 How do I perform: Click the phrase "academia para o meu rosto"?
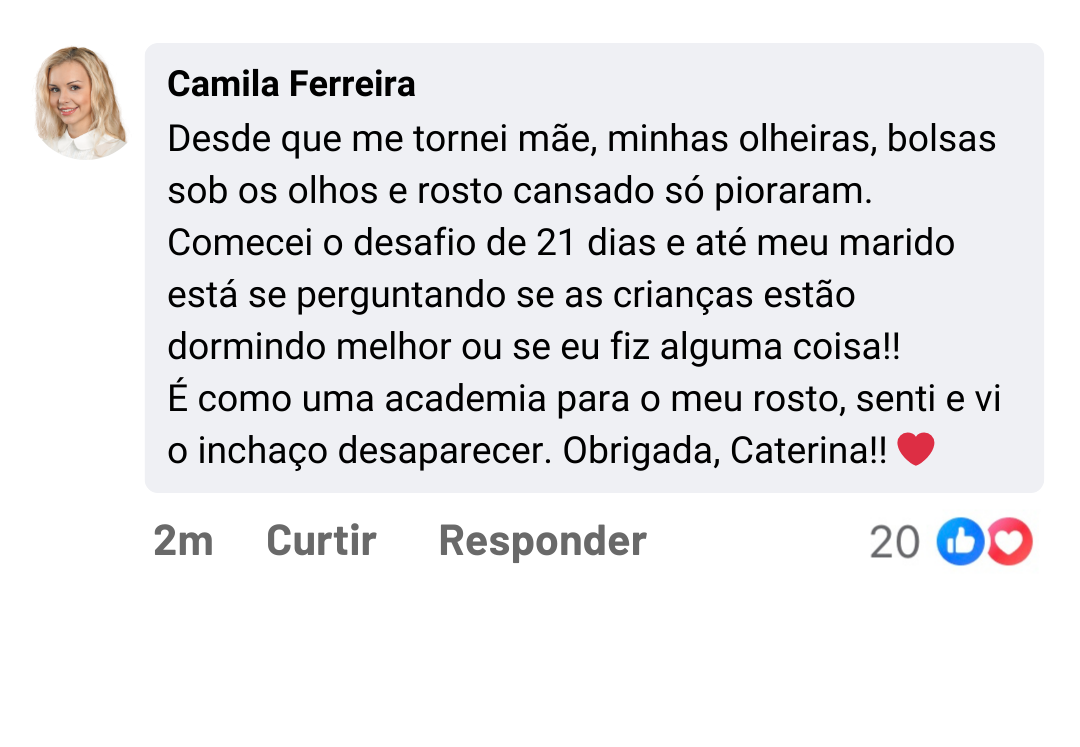(x=603, y=399)
